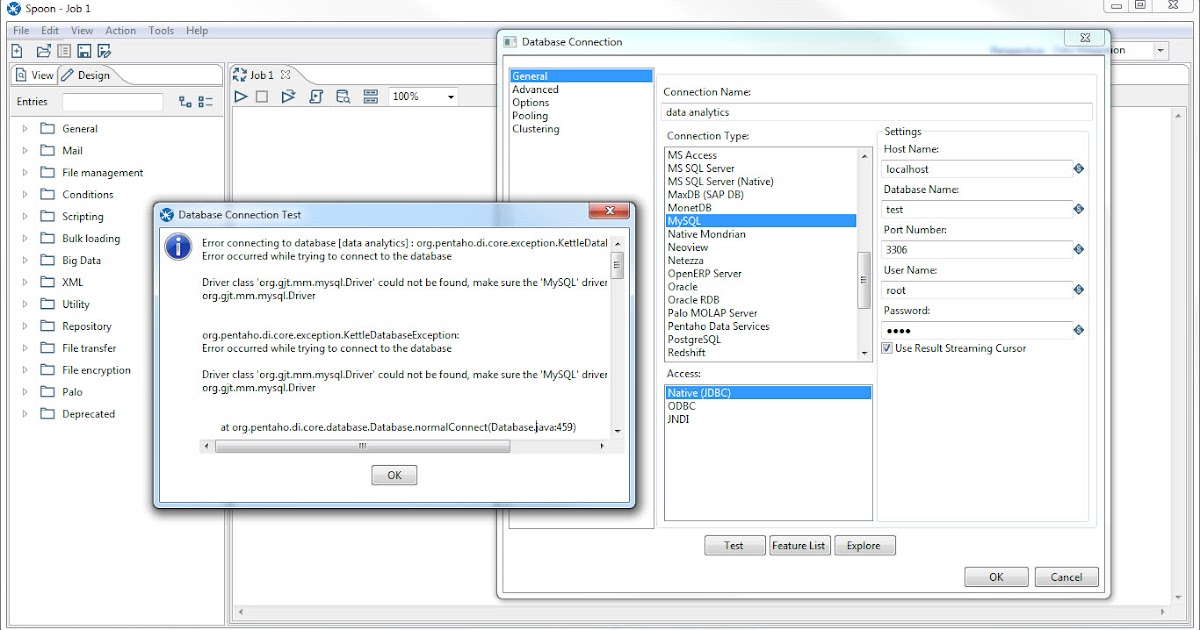Click the Explore Repository toolbar icon
This screenshot has height=630, width=1200.
tap(64, 51)
